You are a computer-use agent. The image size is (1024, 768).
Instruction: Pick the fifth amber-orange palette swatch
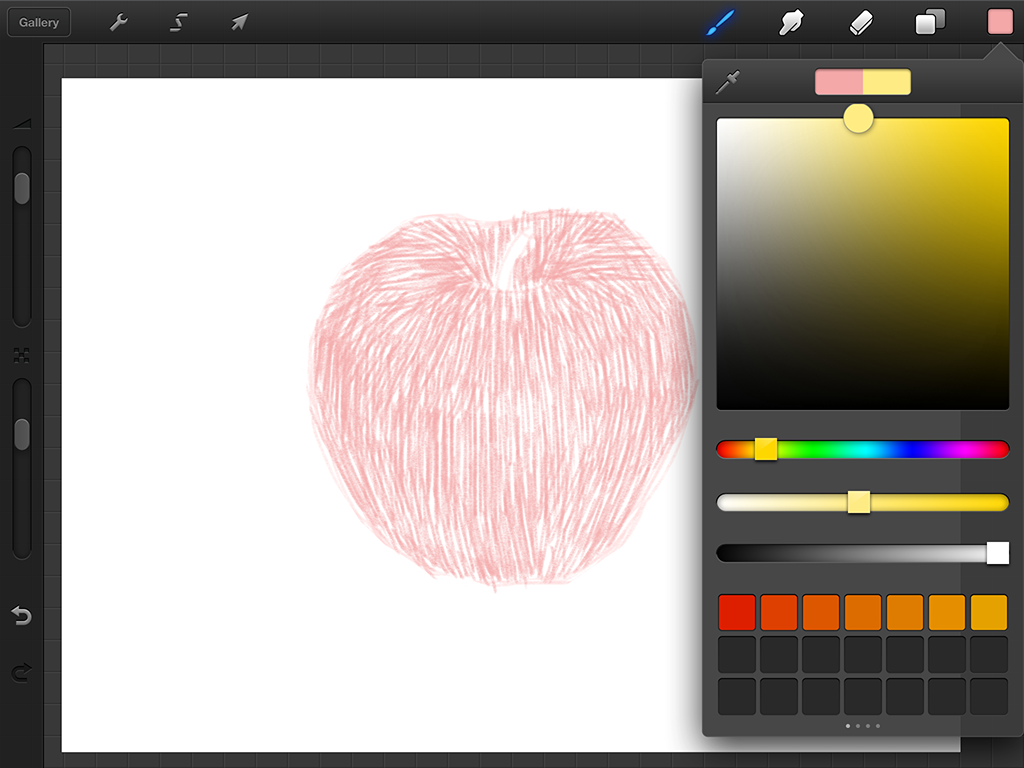pos(904,612)
